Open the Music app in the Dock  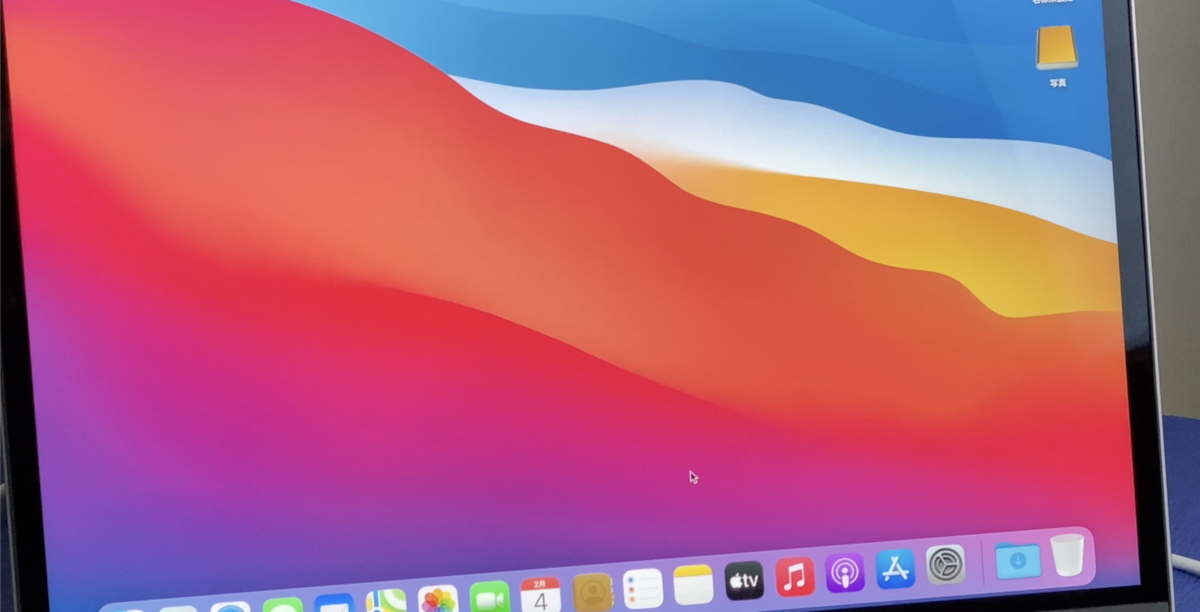795,577
